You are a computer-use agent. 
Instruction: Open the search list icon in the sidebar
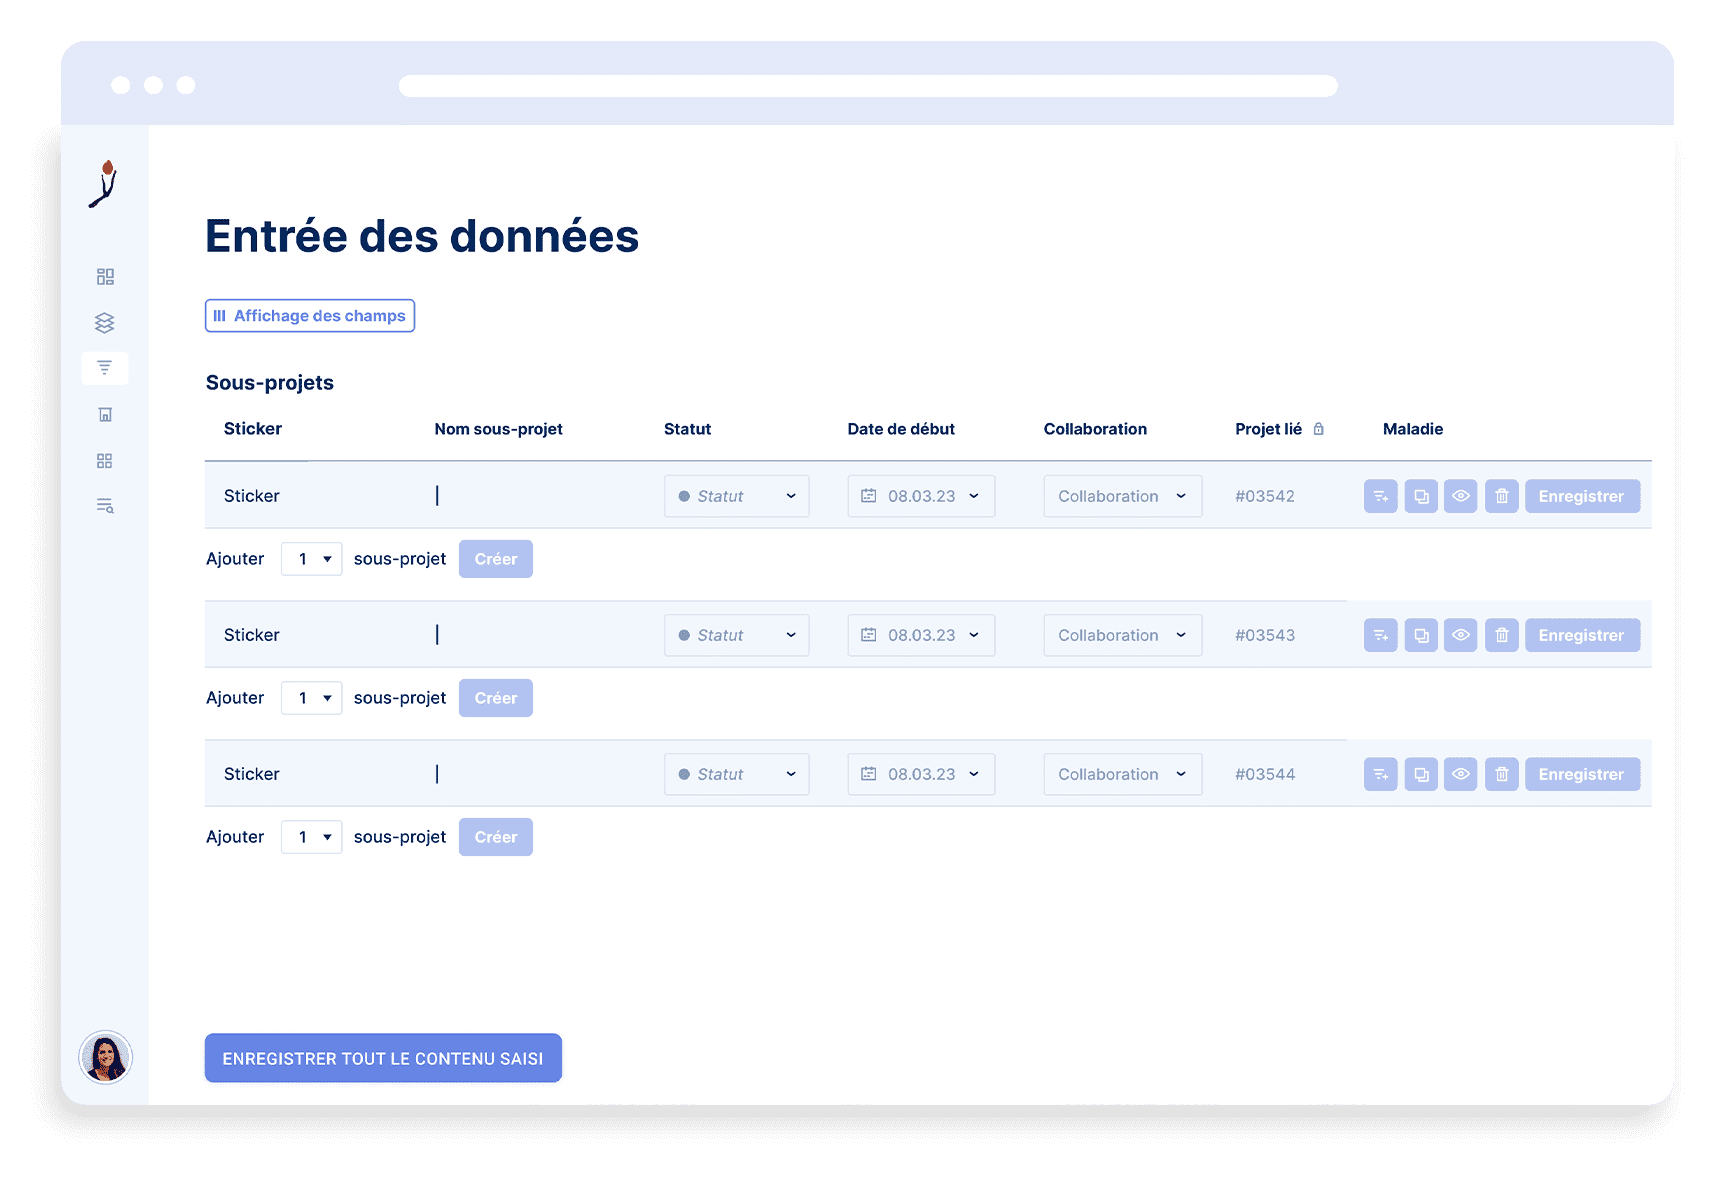(105, 505)
